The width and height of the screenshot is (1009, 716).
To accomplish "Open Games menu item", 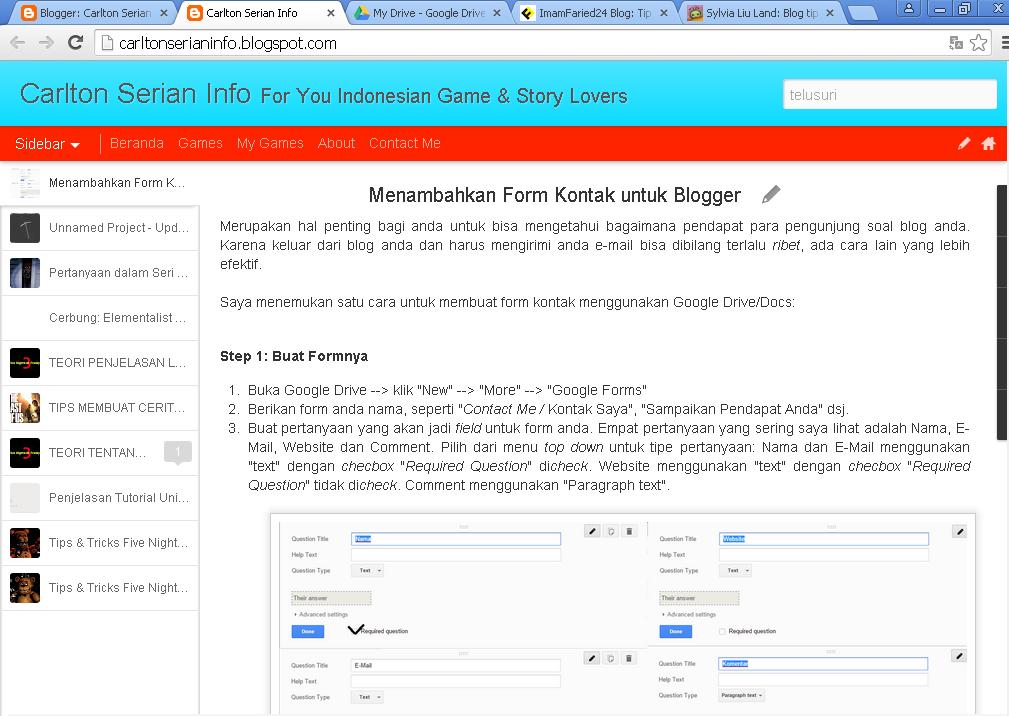I will (x=200, y=143).
